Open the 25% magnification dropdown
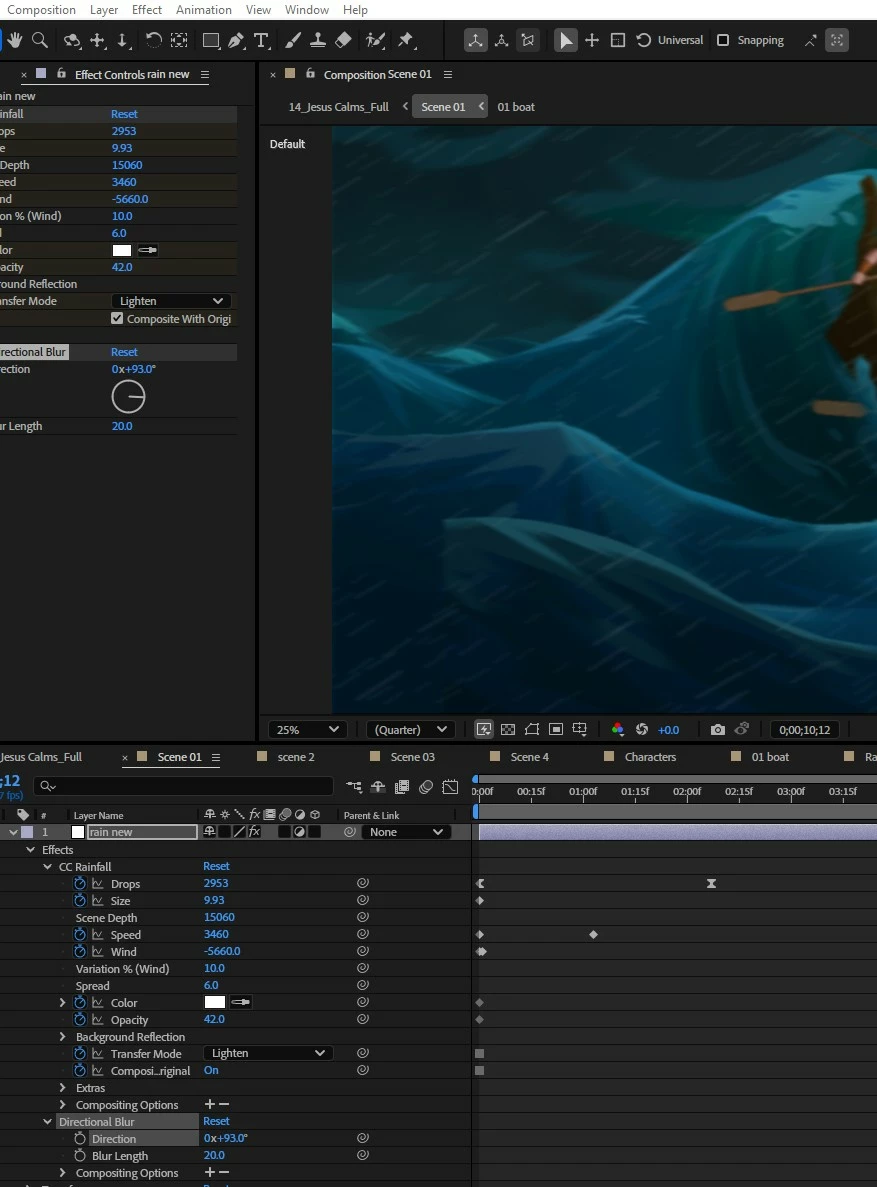This screenshot has height=1187, width=877. pos(307,729)
